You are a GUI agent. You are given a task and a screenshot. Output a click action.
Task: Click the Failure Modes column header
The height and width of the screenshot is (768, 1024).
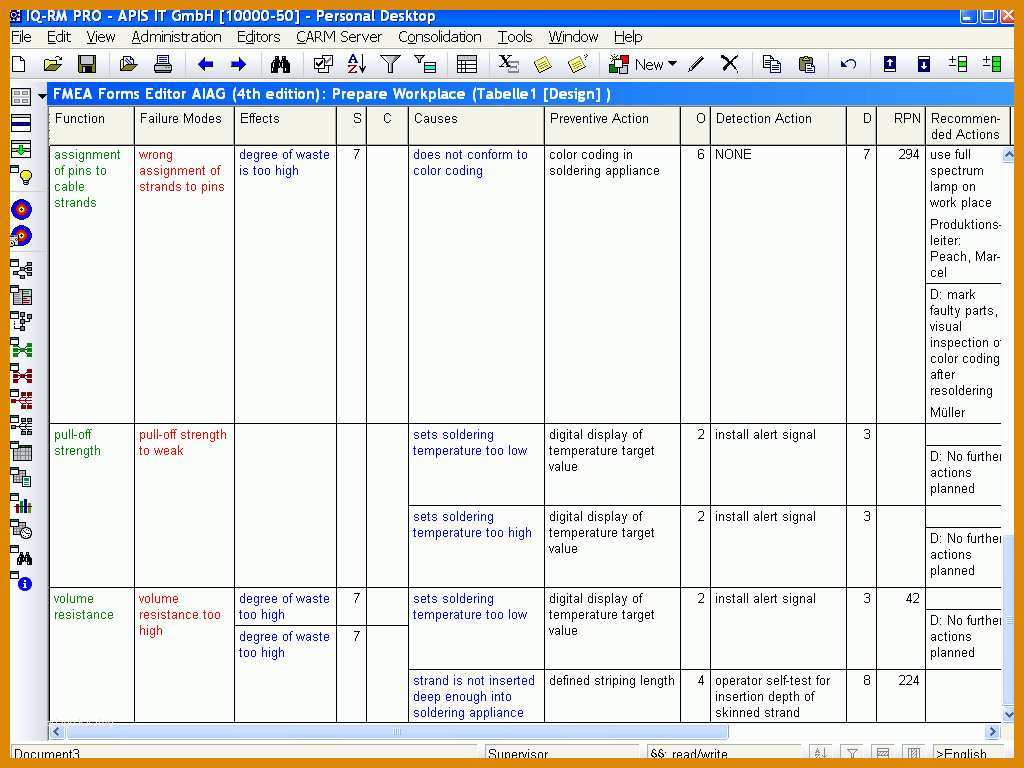184,126
